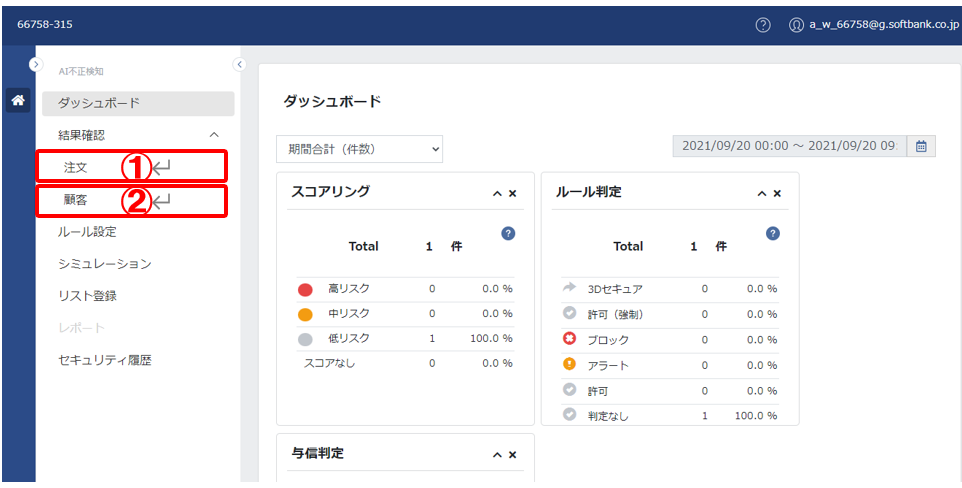The height and width of the screenshot is (488, 962).
Task: Click the 許可（強制） check icon
Action: pyautogui.click(x=569, y=313)
